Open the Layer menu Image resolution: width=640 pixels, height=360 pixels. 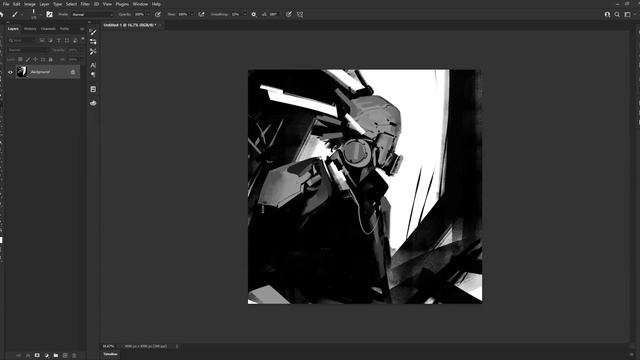(x=44, y=4)
